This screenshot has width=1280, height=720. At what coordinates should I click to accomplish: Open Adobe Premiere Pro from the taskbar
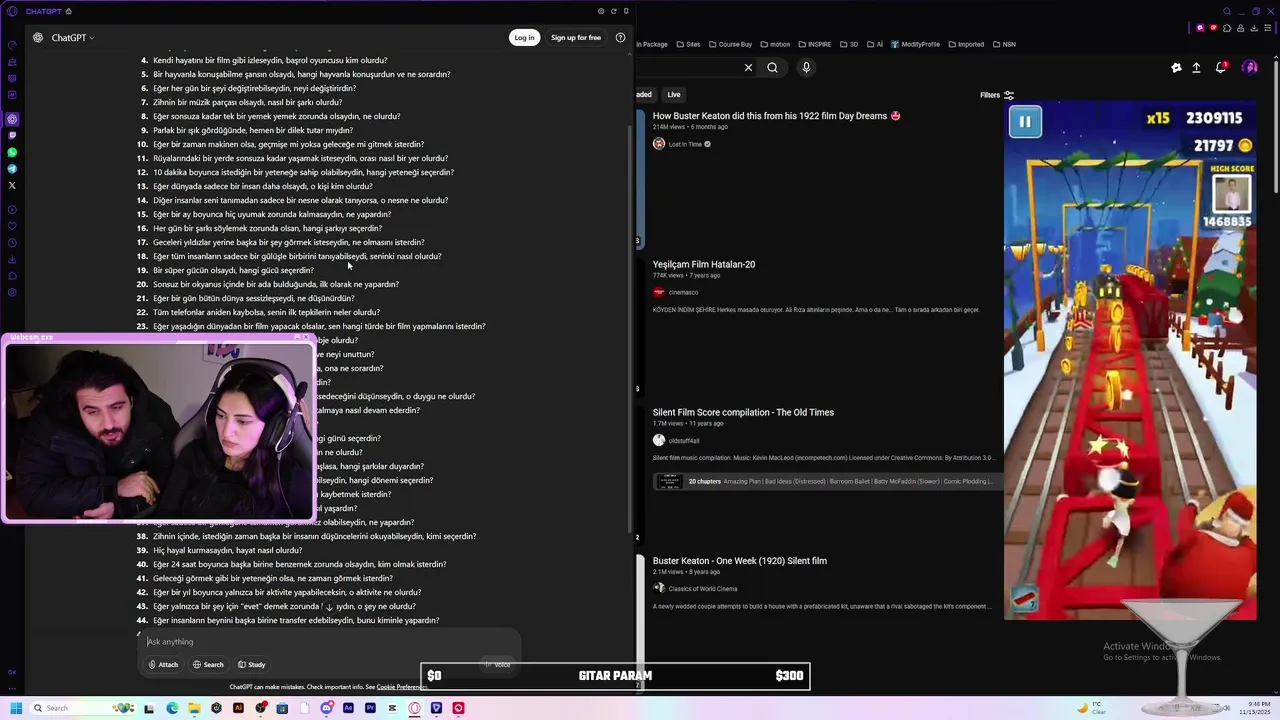point(370,708)
